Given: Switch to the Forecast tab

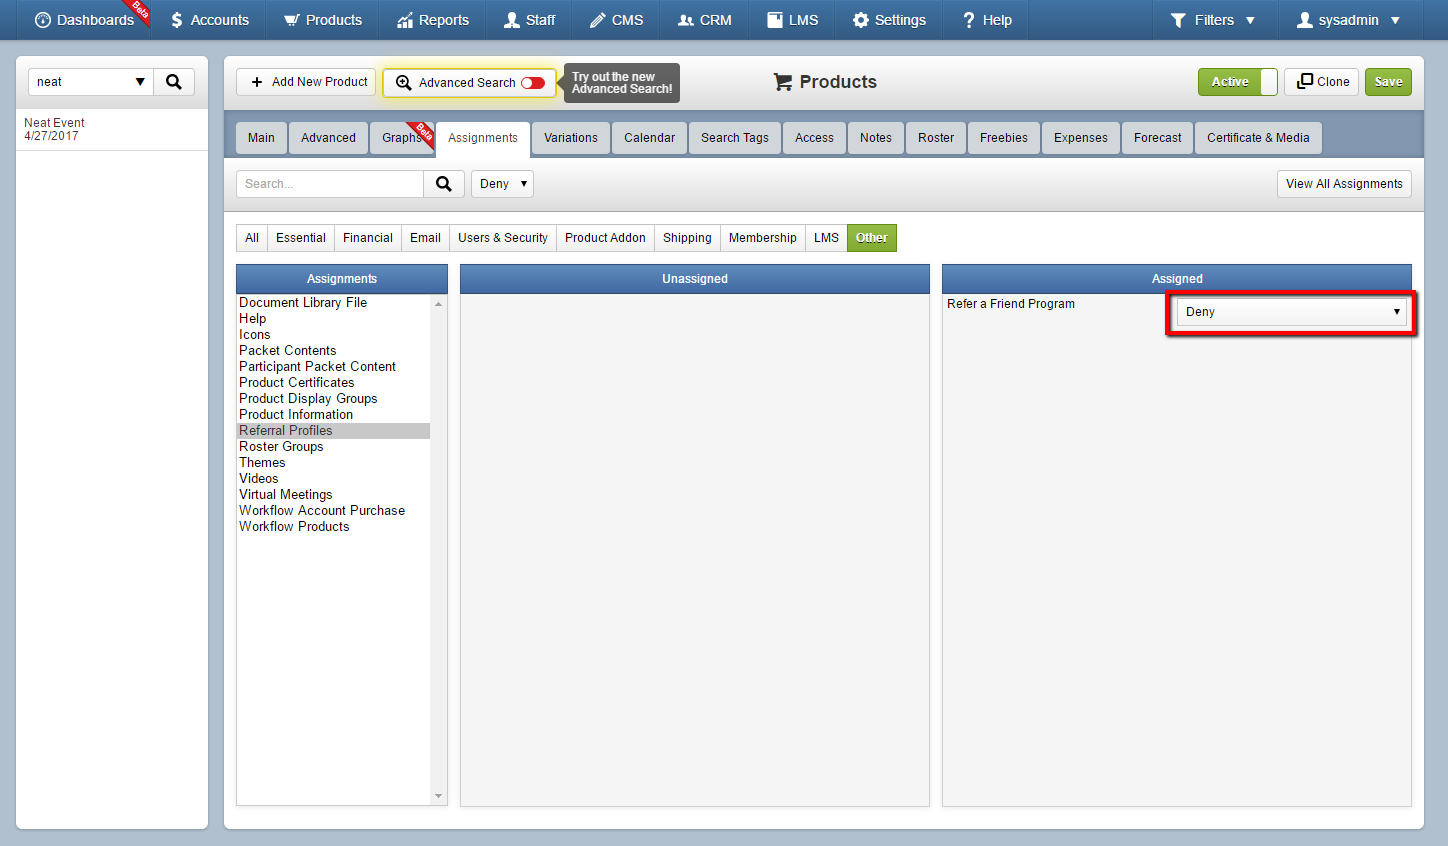Looking at the screenshot, I should click(x=1158, y=138).
